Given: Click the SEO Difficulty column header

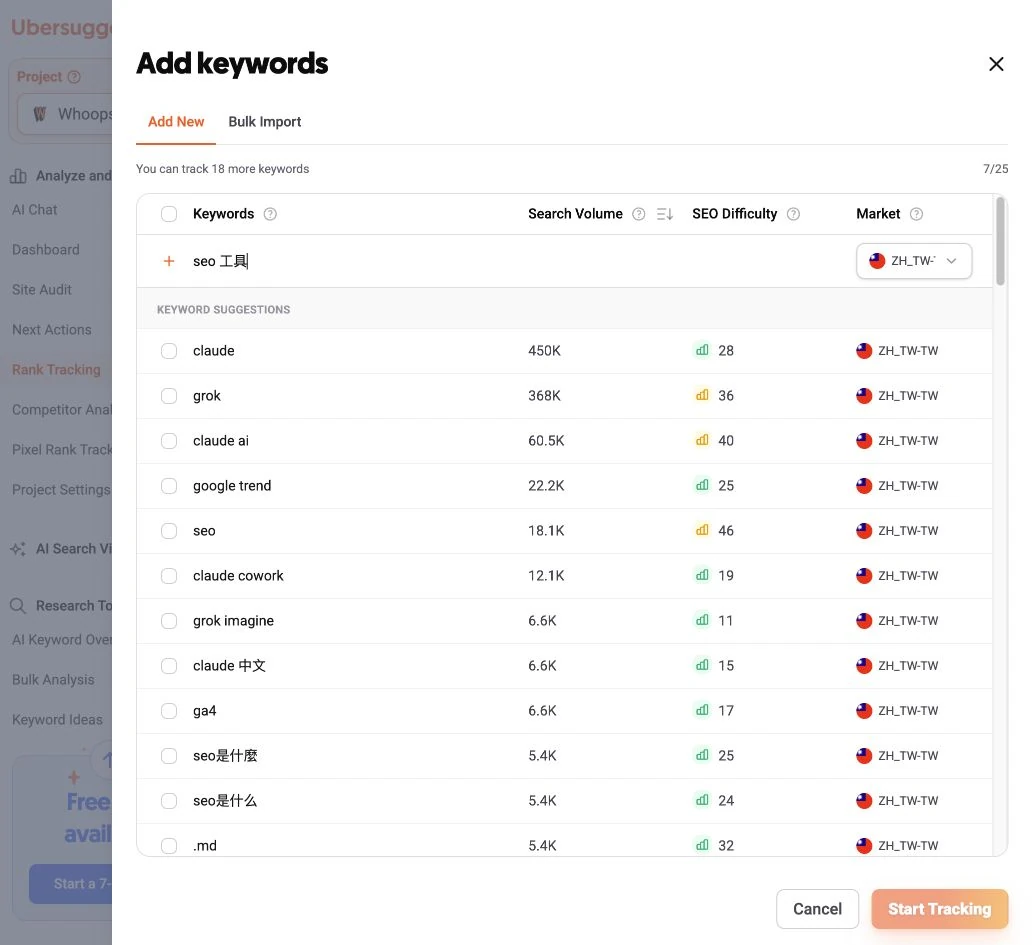Looking at the screenshot, I should 735,214.
